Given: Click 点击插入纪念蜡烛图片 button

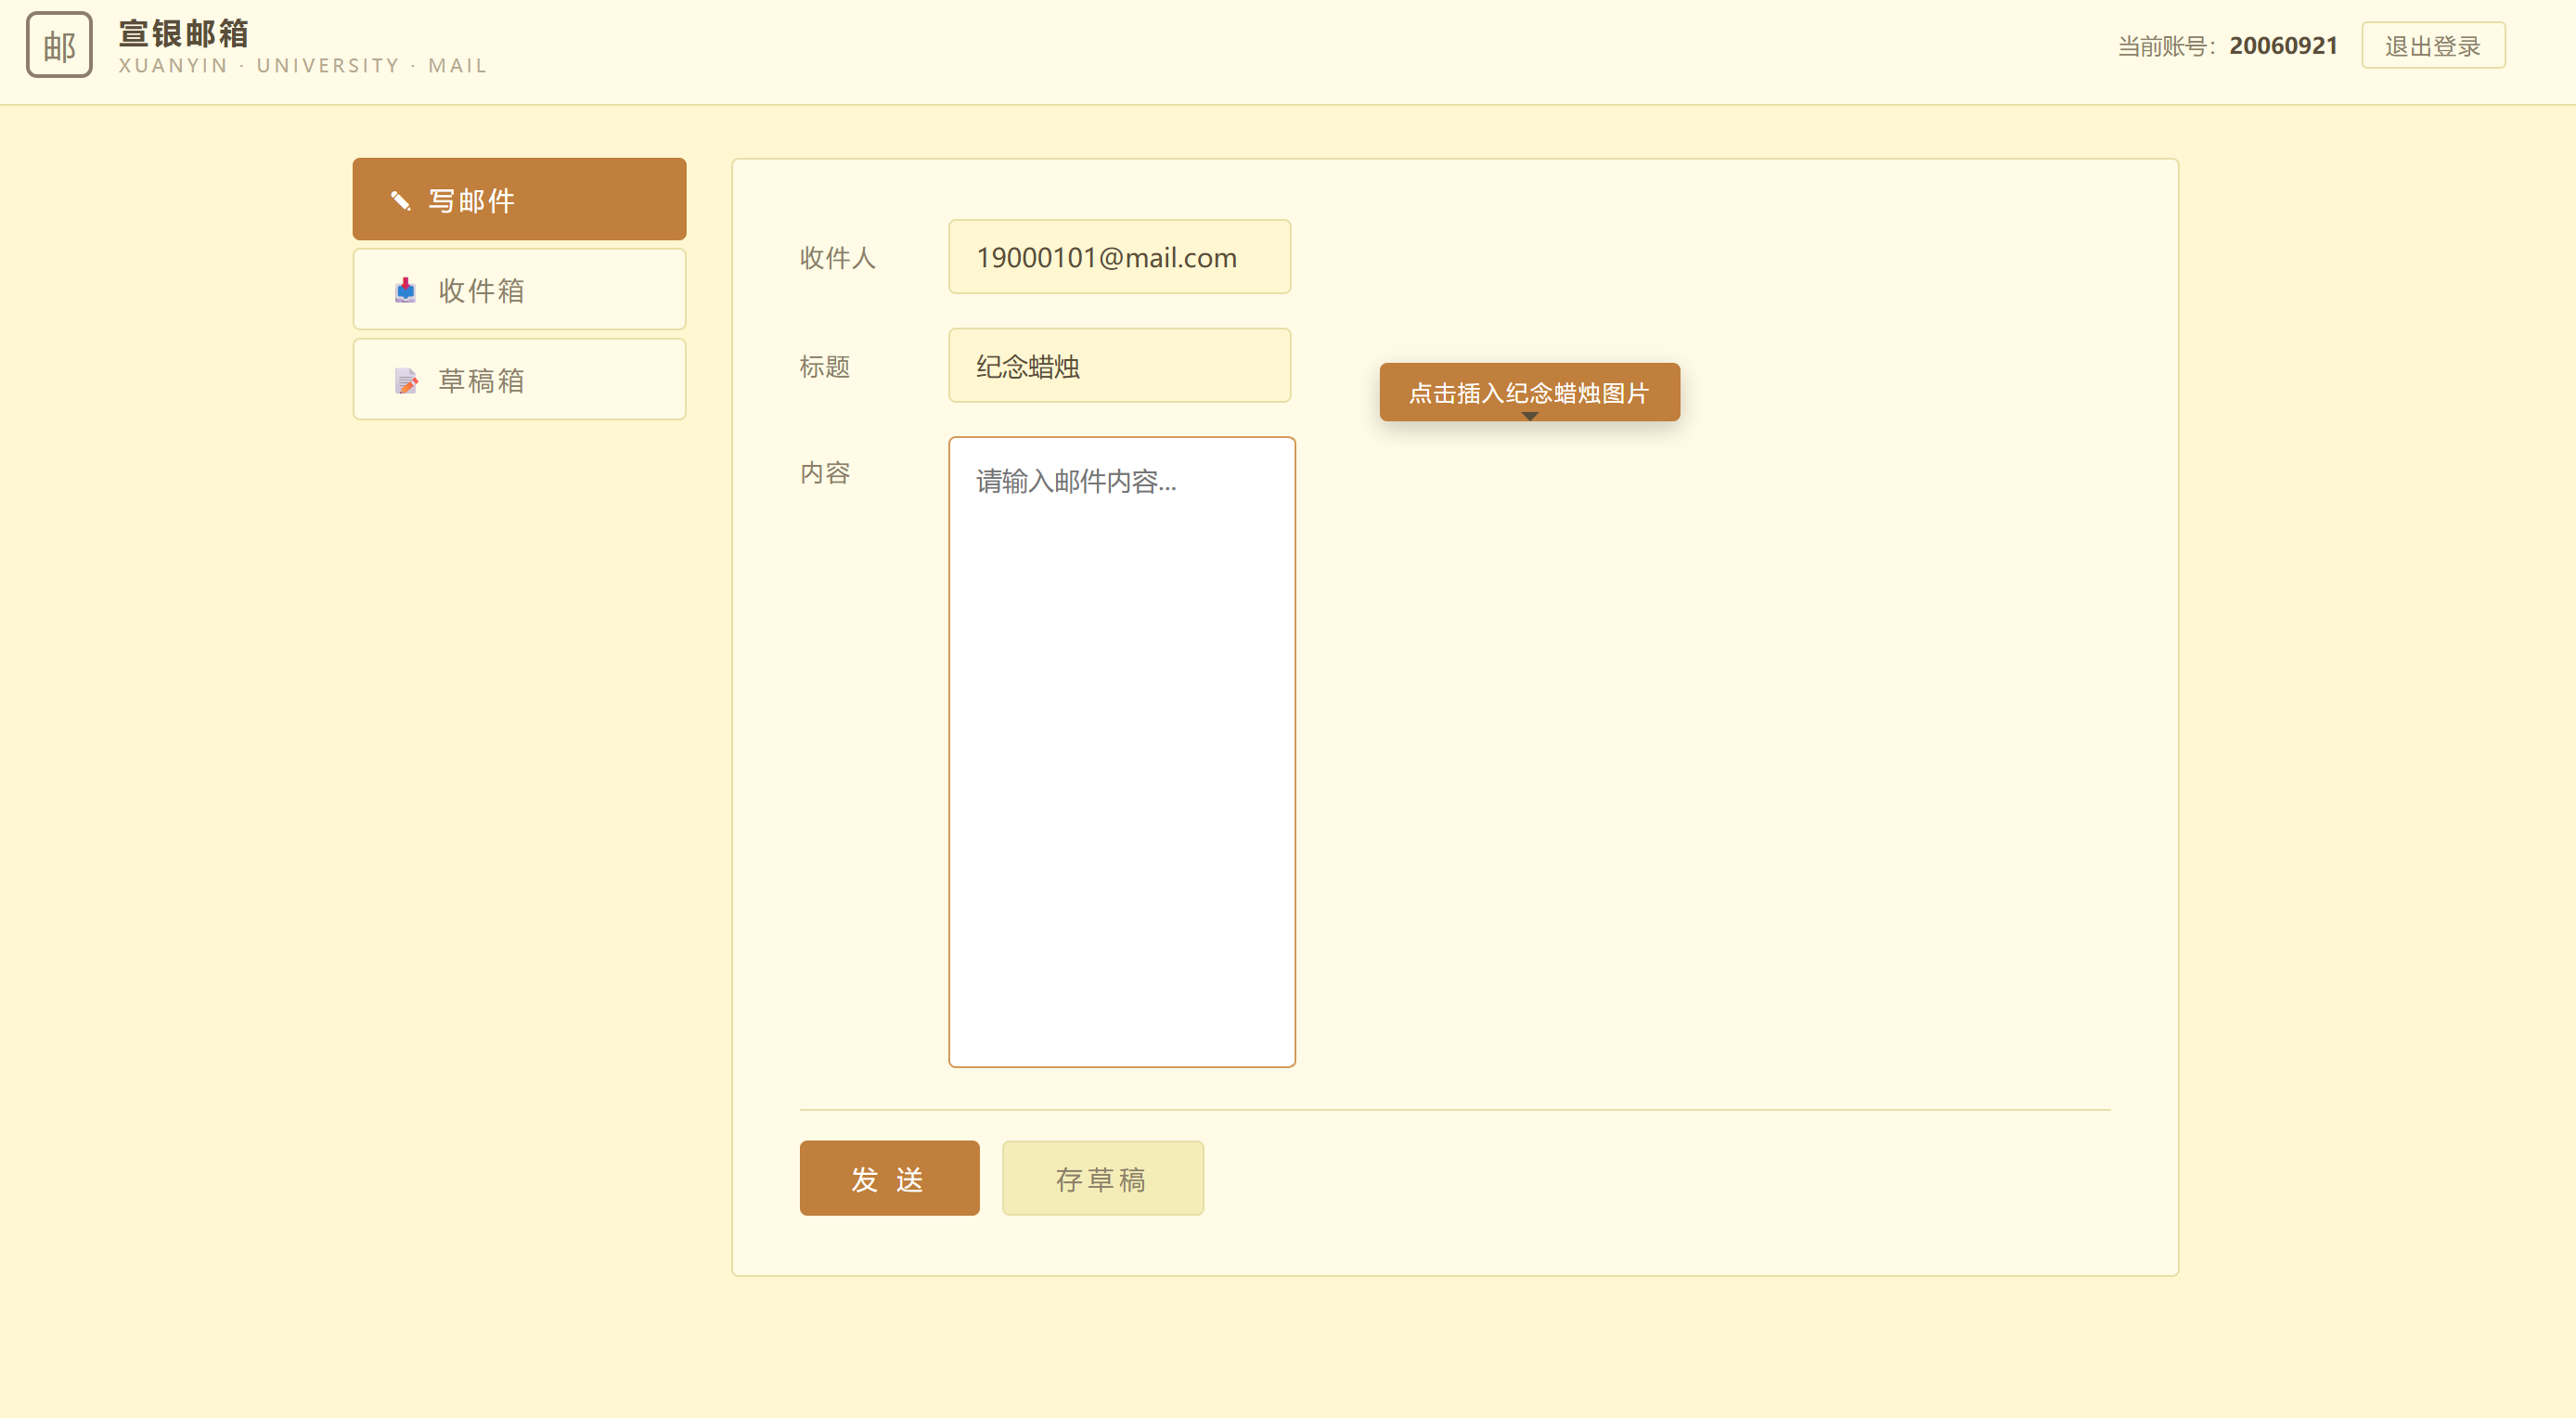Looking at the screenshot, I should [1529, 392].
